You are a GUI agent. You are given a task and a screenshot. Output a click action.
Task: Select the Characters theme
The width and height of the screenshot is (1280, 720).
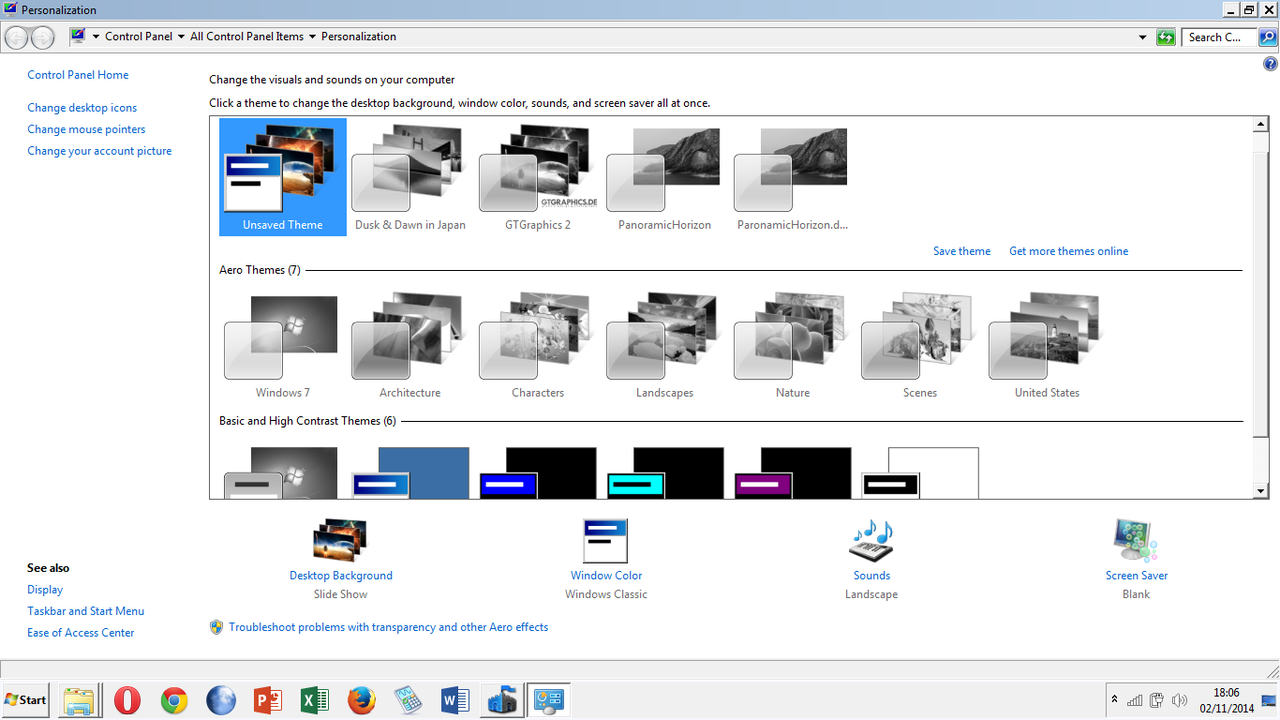[x=538, y=346]
